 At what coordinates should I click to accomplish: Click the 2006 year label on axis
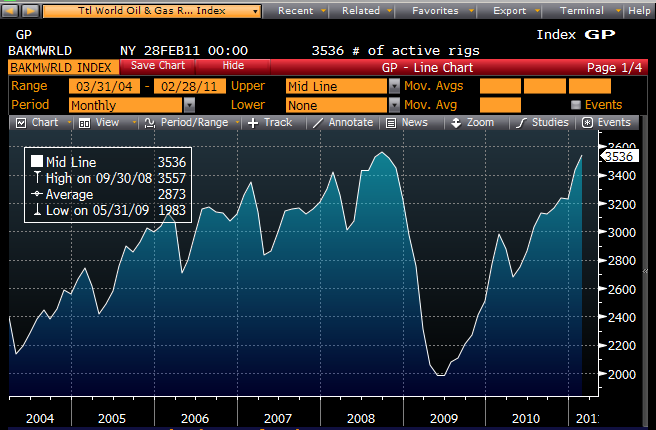[x=195, y=418]
